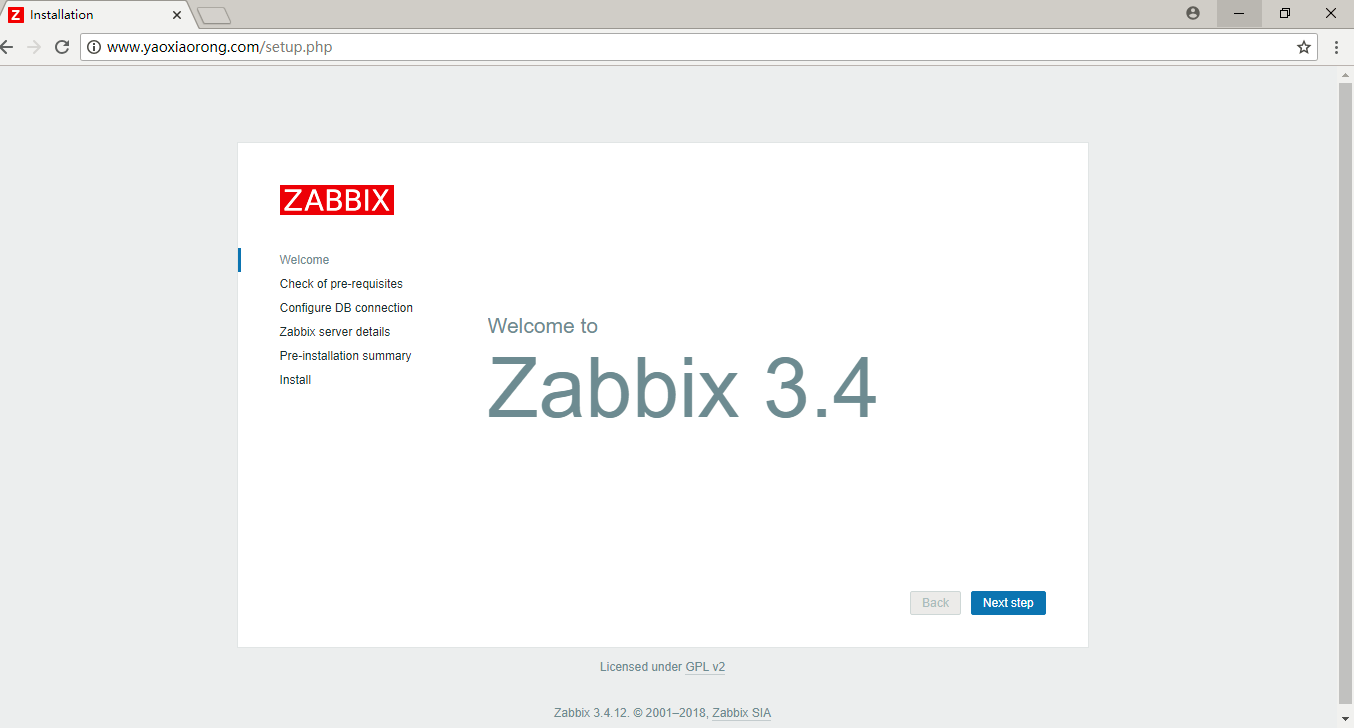Click the Zabbix 3.4 heading text
The height and width of the screenshot is (728, 1354).
pos(682,390)
